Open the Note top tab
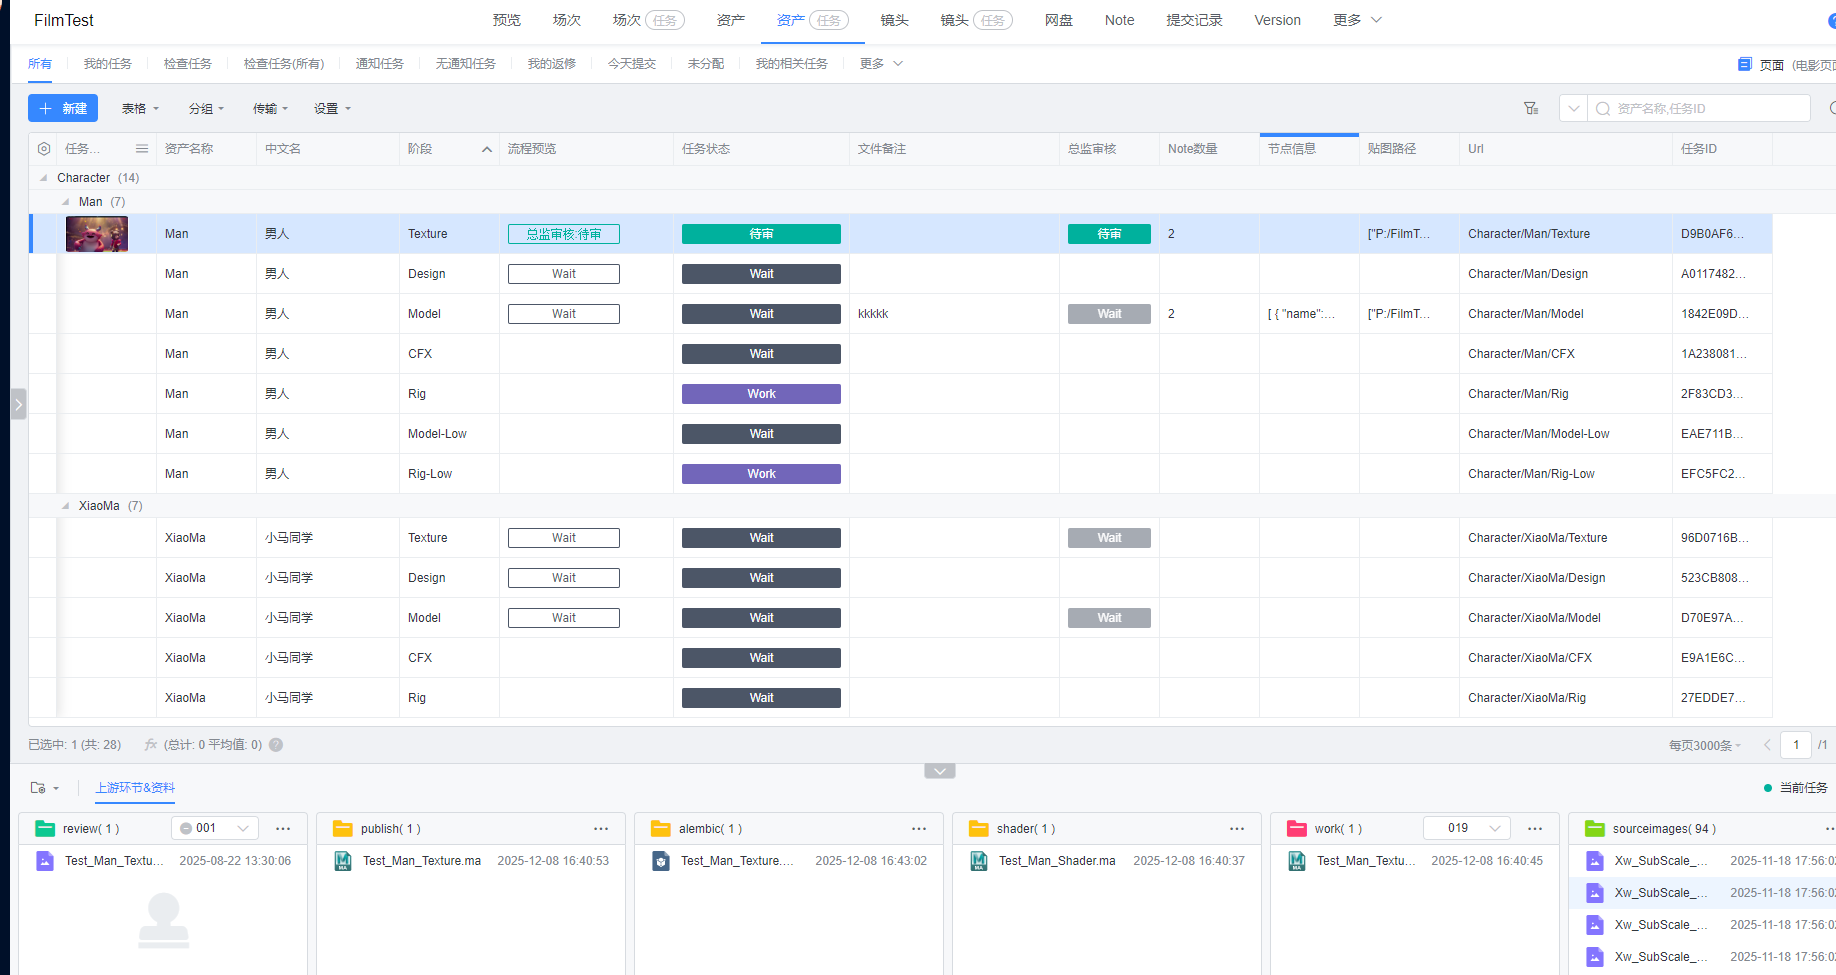 tap(1119, 20)
